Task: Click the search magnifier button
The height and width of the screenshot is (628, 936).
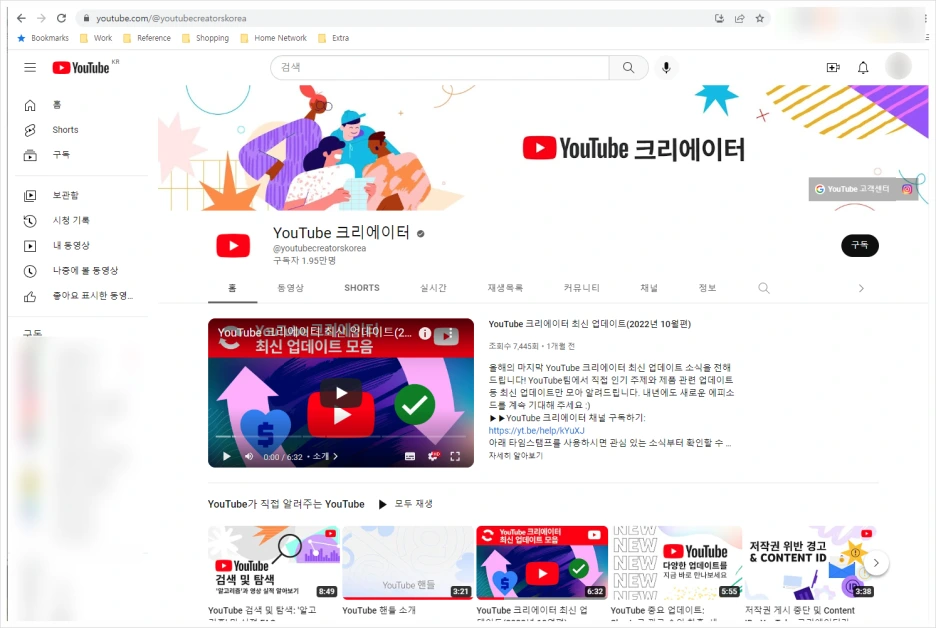Action: click(x=629, y=67)
